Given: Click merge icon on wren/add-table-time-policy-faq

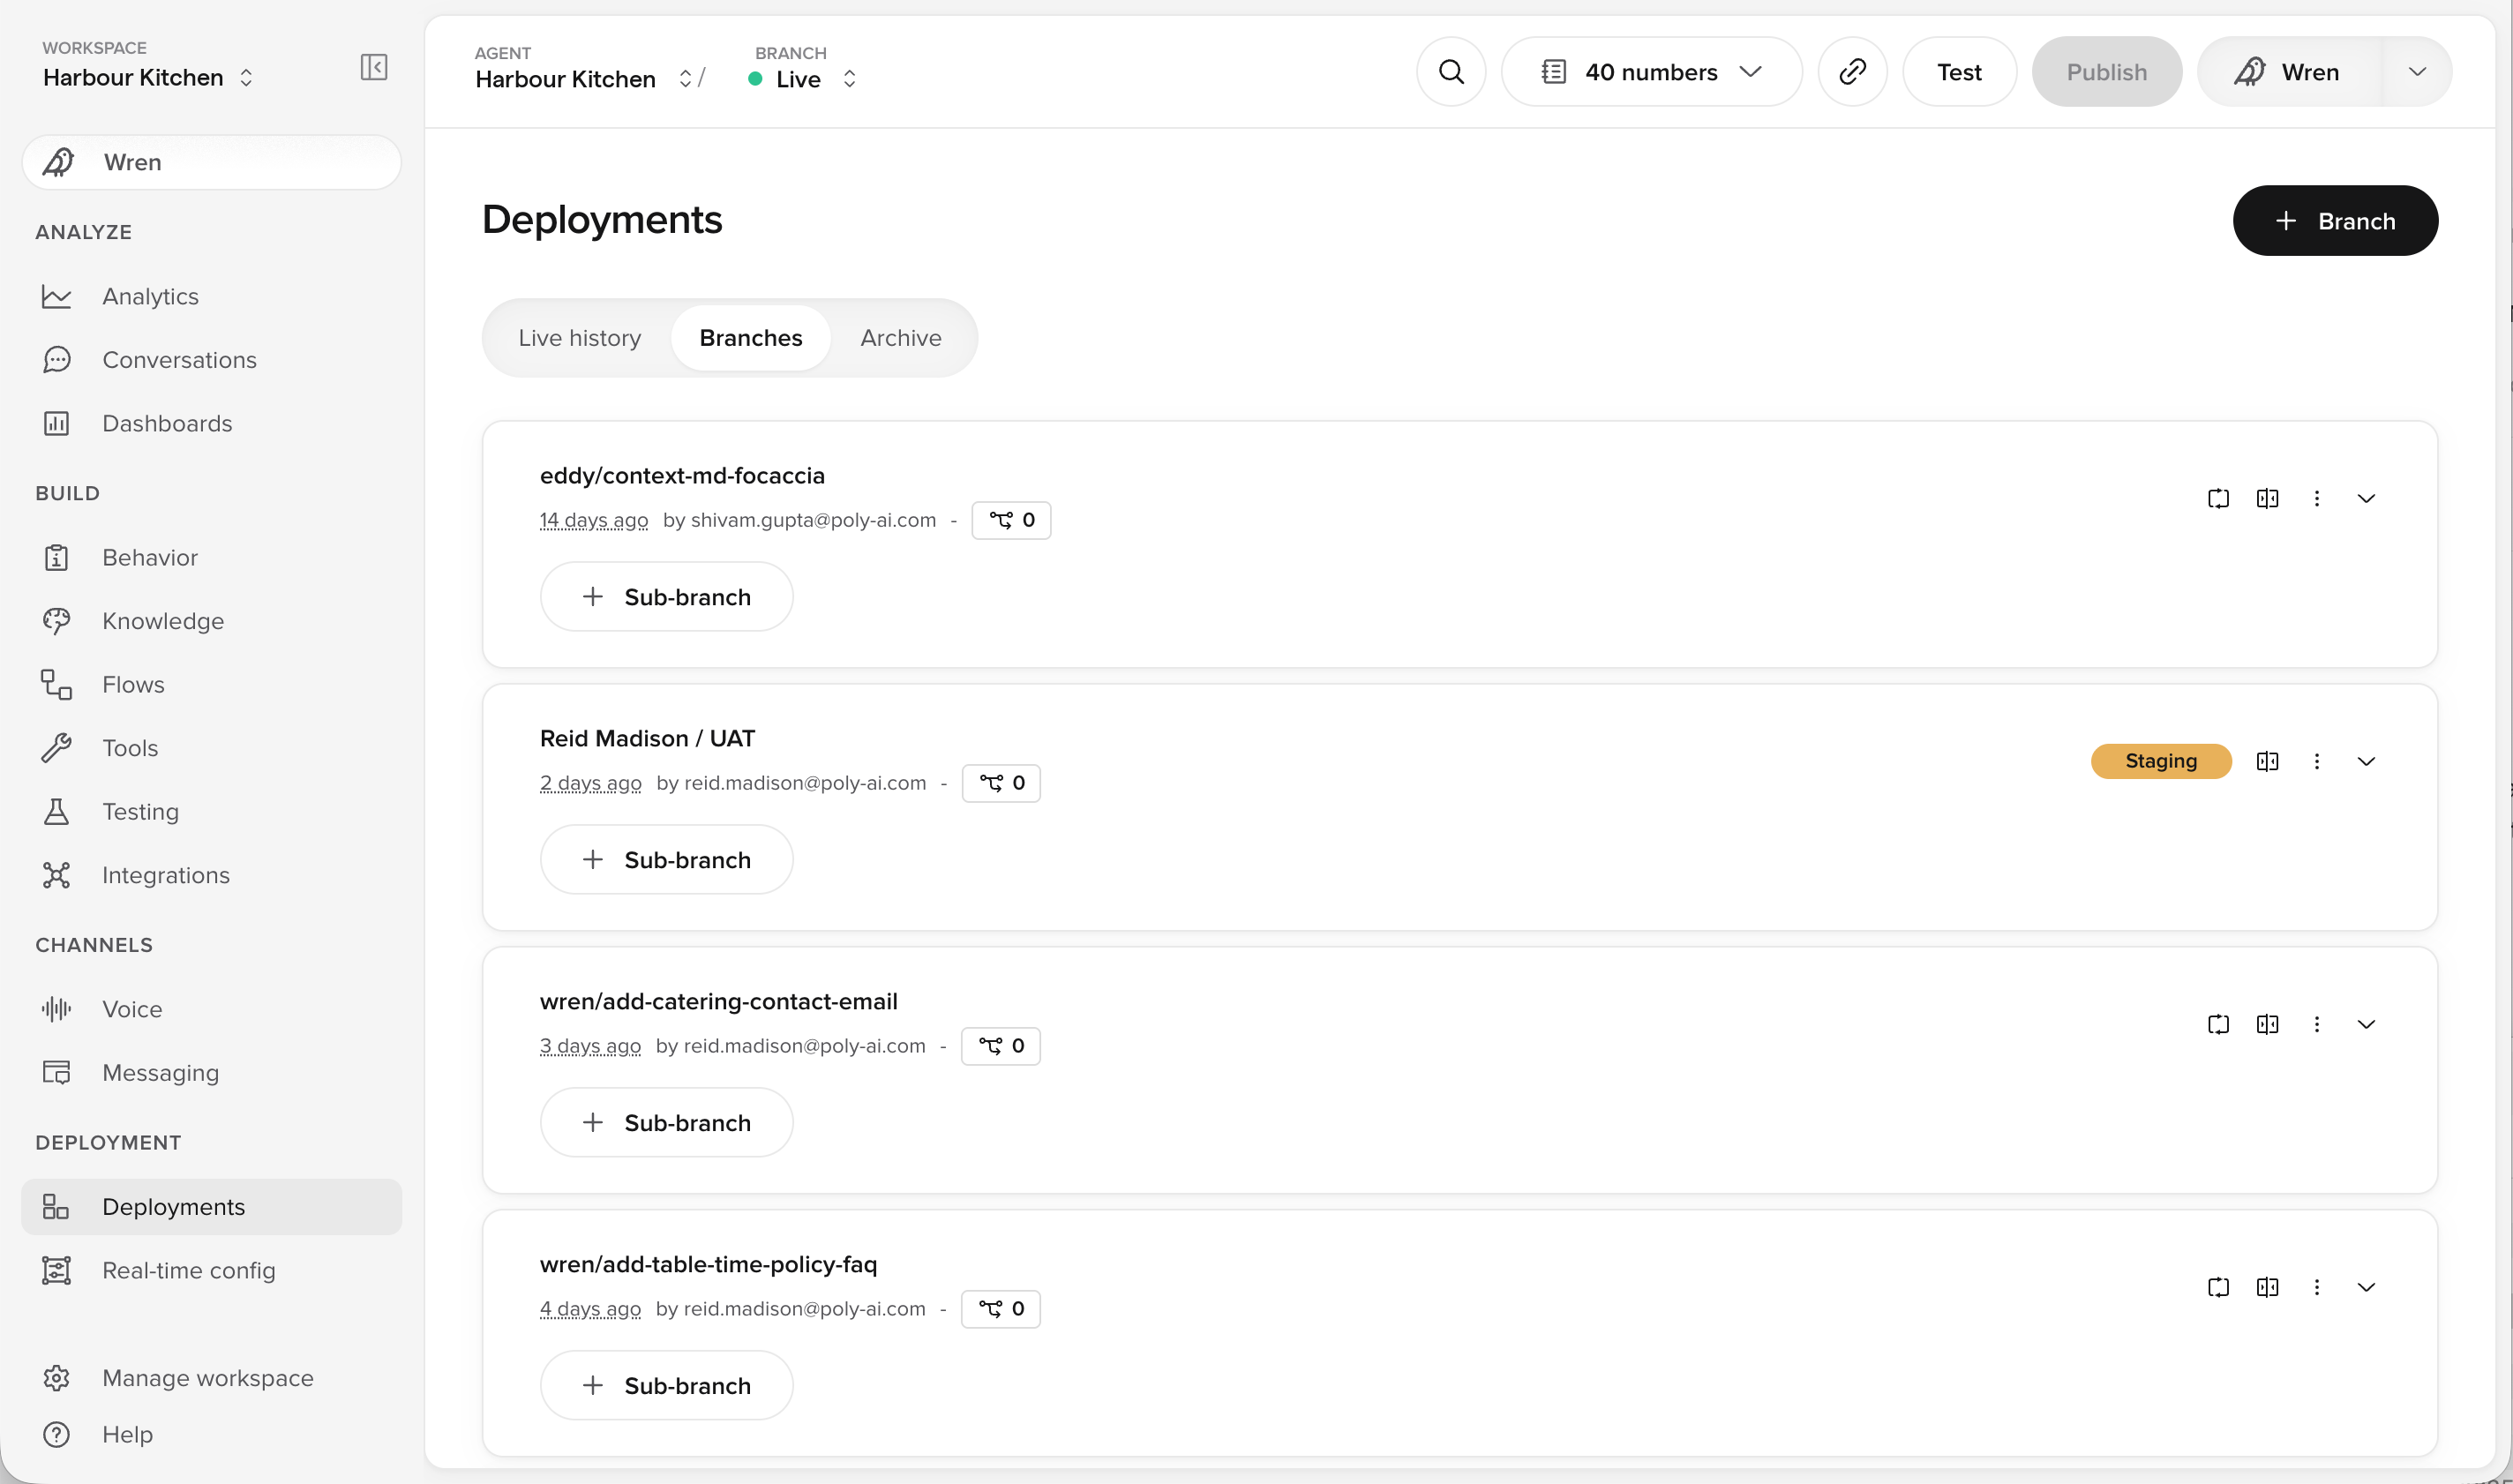Looking at the screenshot, I should [2218, 1287].
